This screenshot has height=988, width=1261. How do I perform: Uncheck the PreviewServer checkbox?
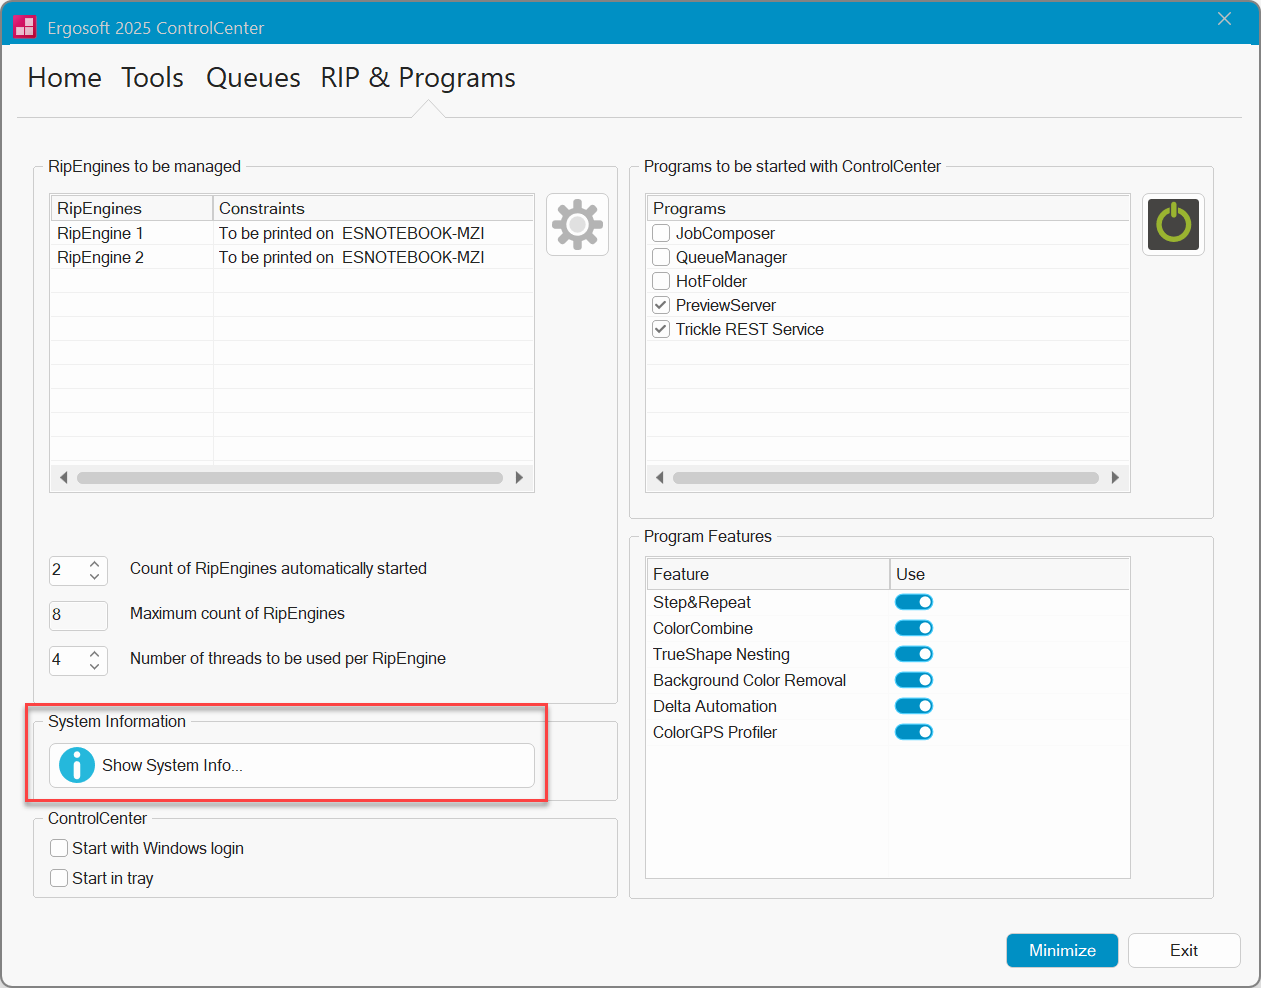click(661, 305)
